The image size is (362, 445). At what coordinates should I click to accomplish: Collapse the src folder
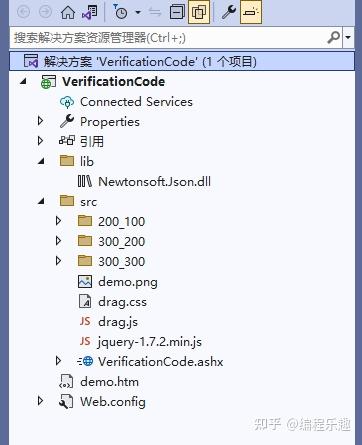coord(41,201)
